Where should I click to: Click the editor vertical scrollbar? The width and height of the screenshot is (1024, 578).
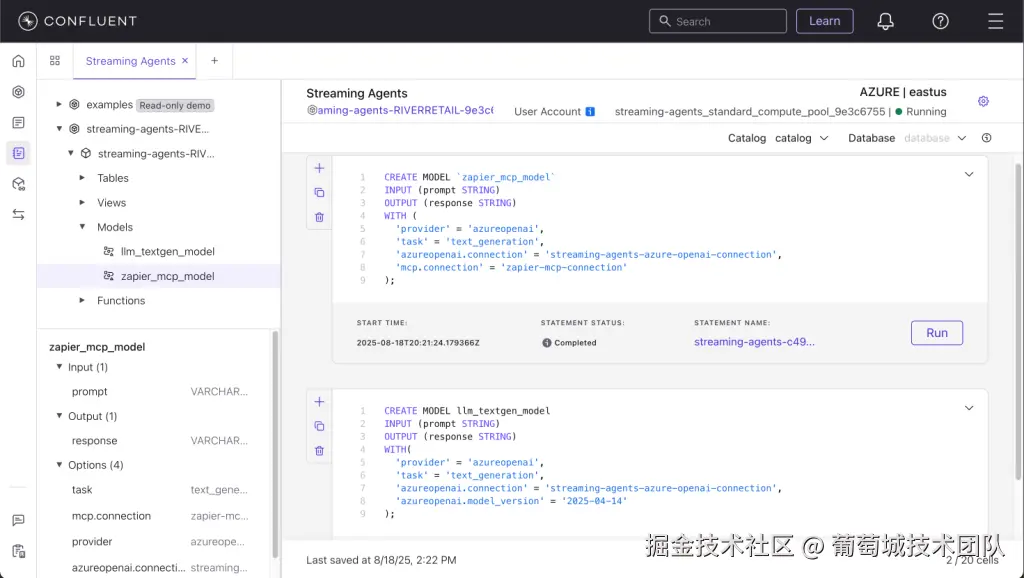(1018, 320)
